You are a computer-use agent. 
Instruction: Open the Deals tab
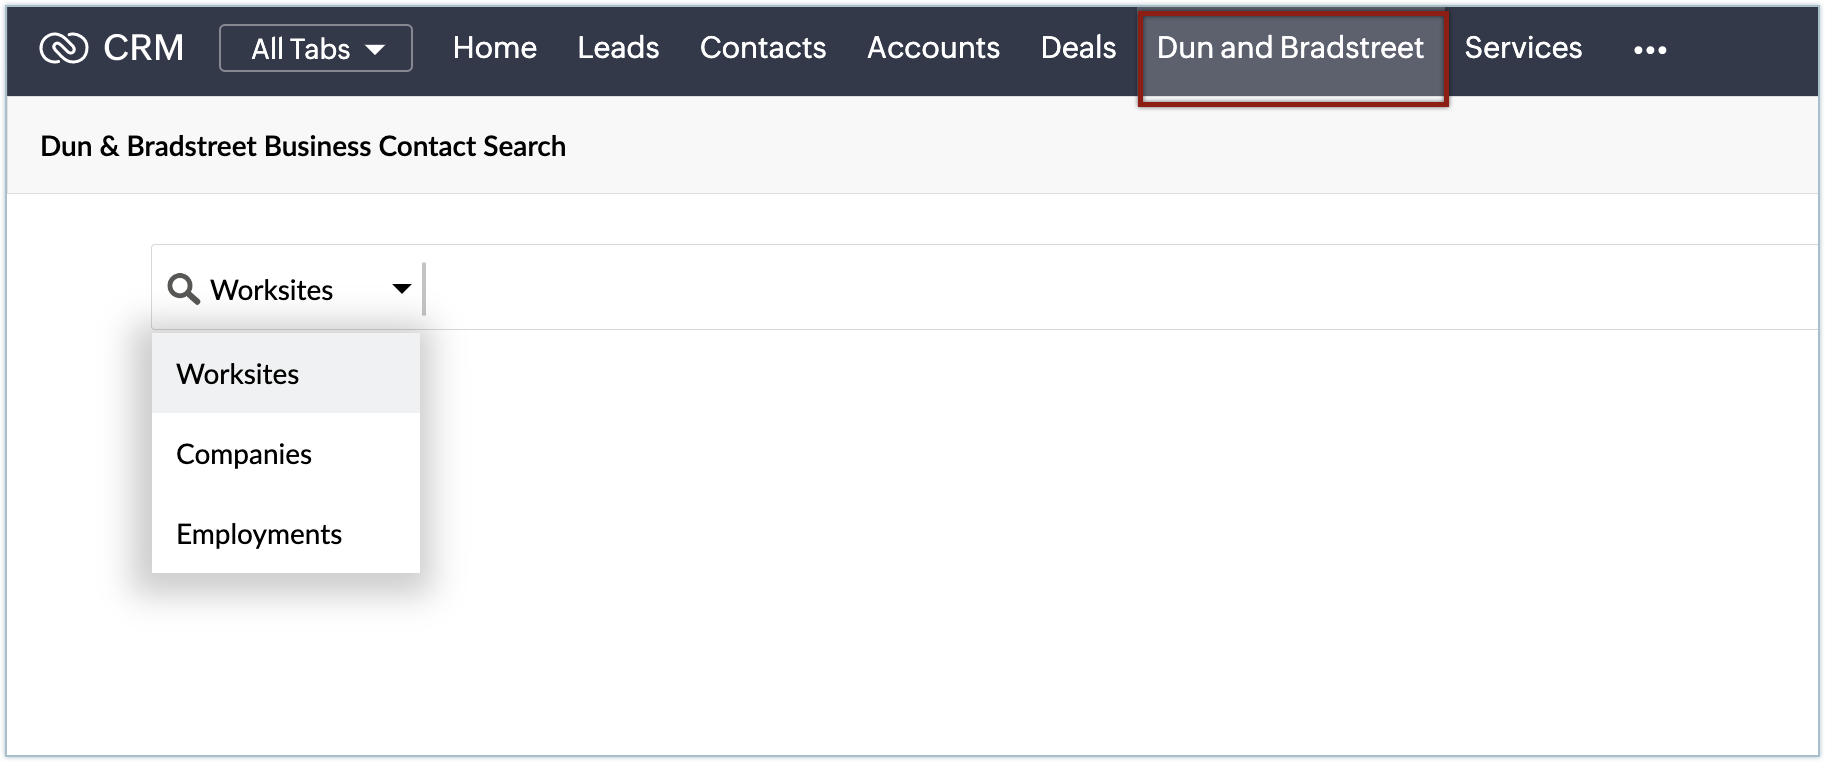point(1078,48)
